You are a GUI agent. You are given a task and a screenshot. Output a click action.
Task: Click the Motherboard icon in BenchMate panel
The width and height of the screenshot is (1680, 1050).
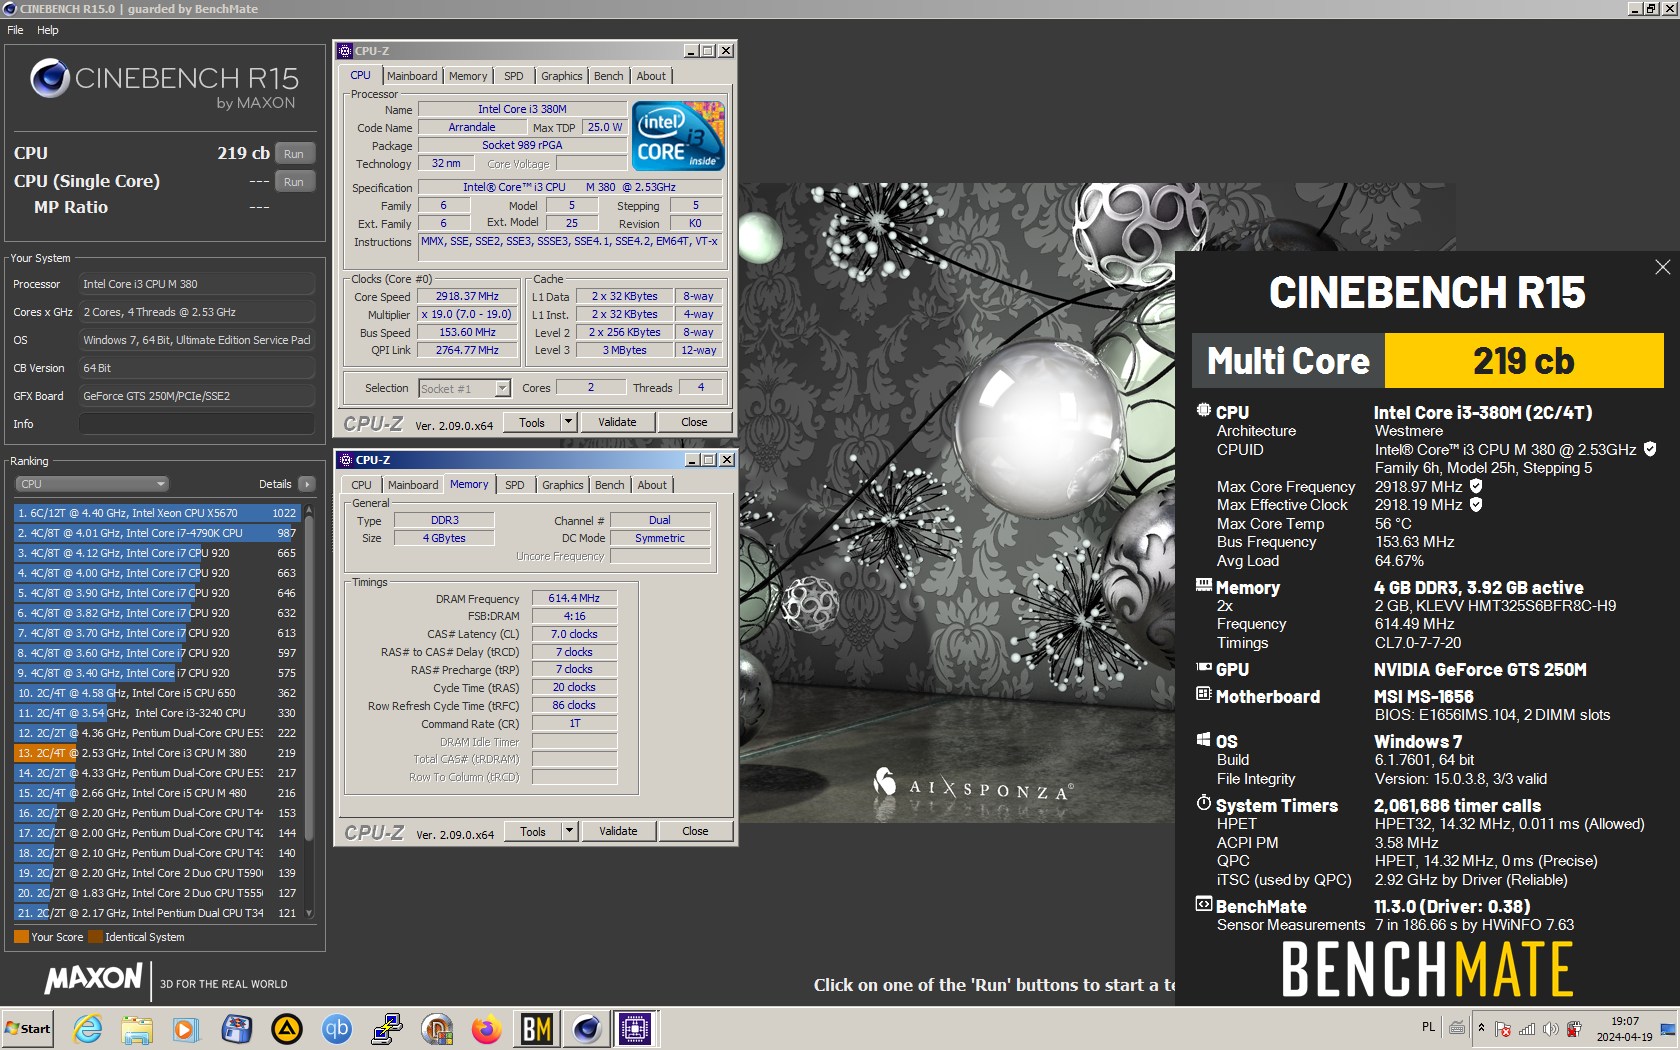(x=1204, y=694)
